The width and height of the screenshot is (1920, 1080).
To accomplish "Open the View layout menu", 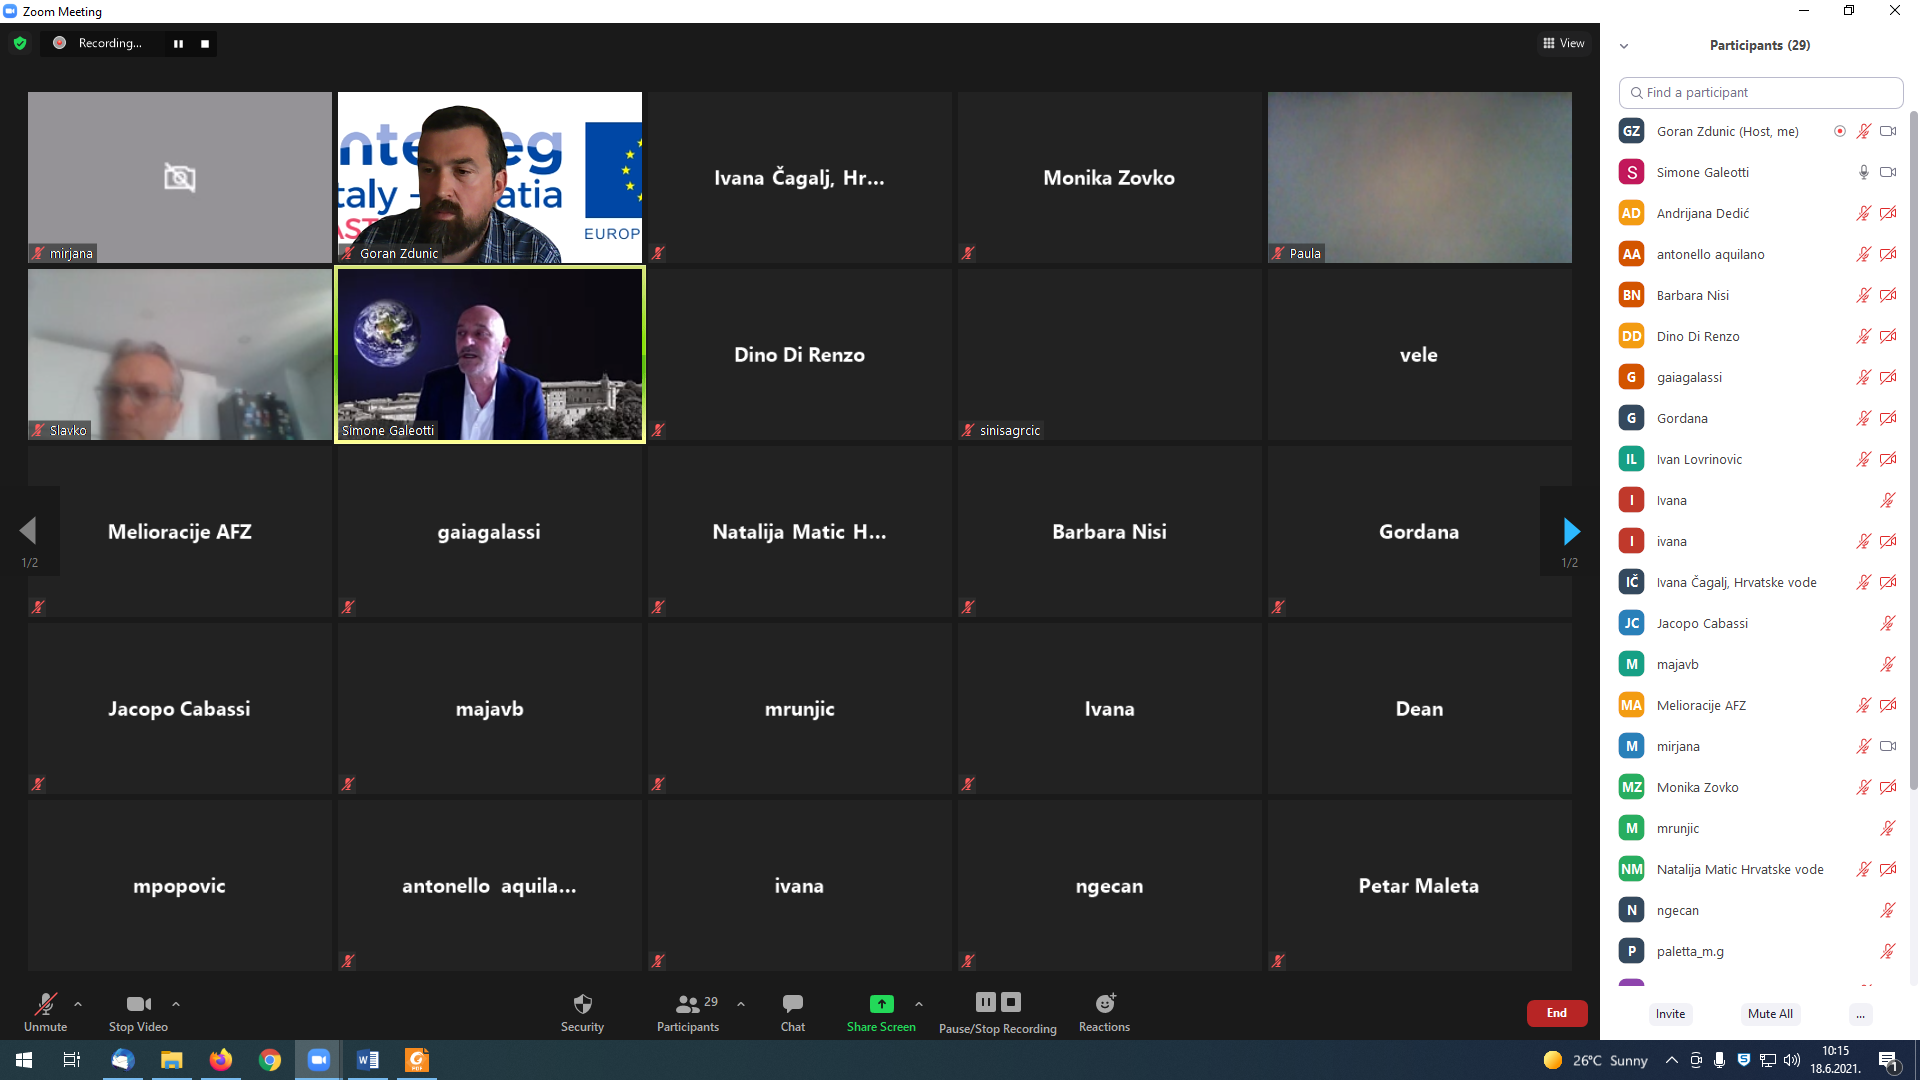I will pos(1563,43).
